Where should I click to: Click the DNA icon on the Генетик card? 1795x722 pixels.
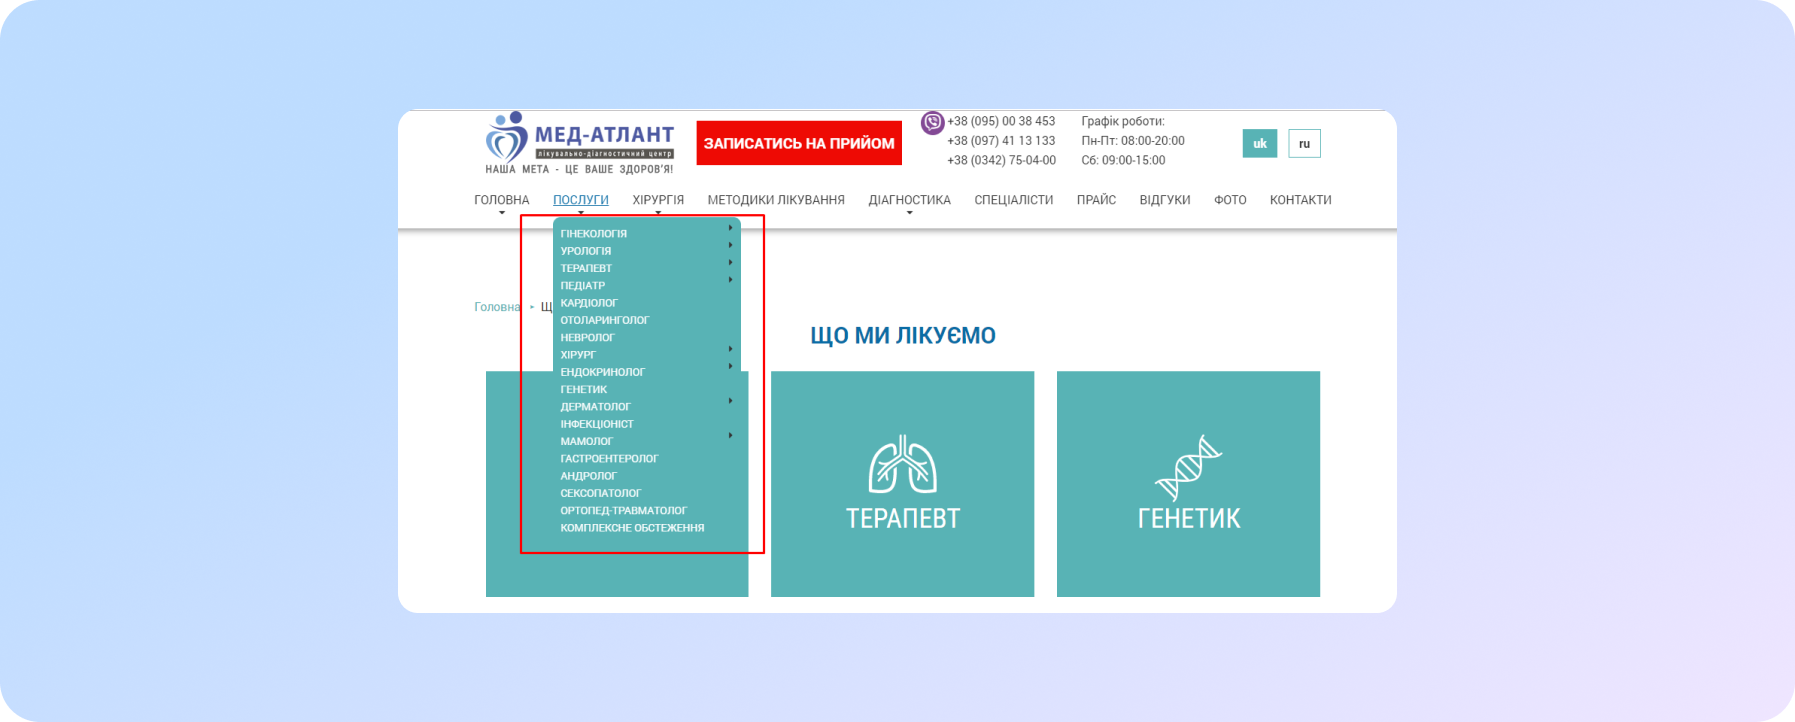1188,467
